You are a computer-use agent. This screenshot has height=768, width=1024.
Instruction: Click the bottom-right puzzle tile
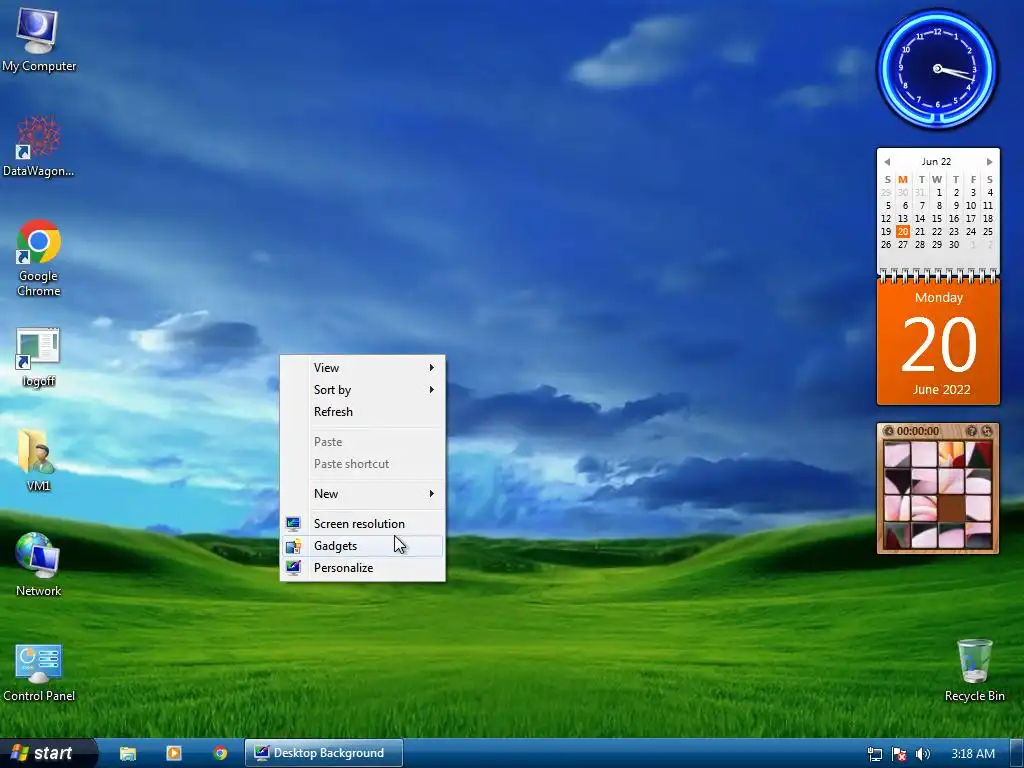(x=978, y=535)
